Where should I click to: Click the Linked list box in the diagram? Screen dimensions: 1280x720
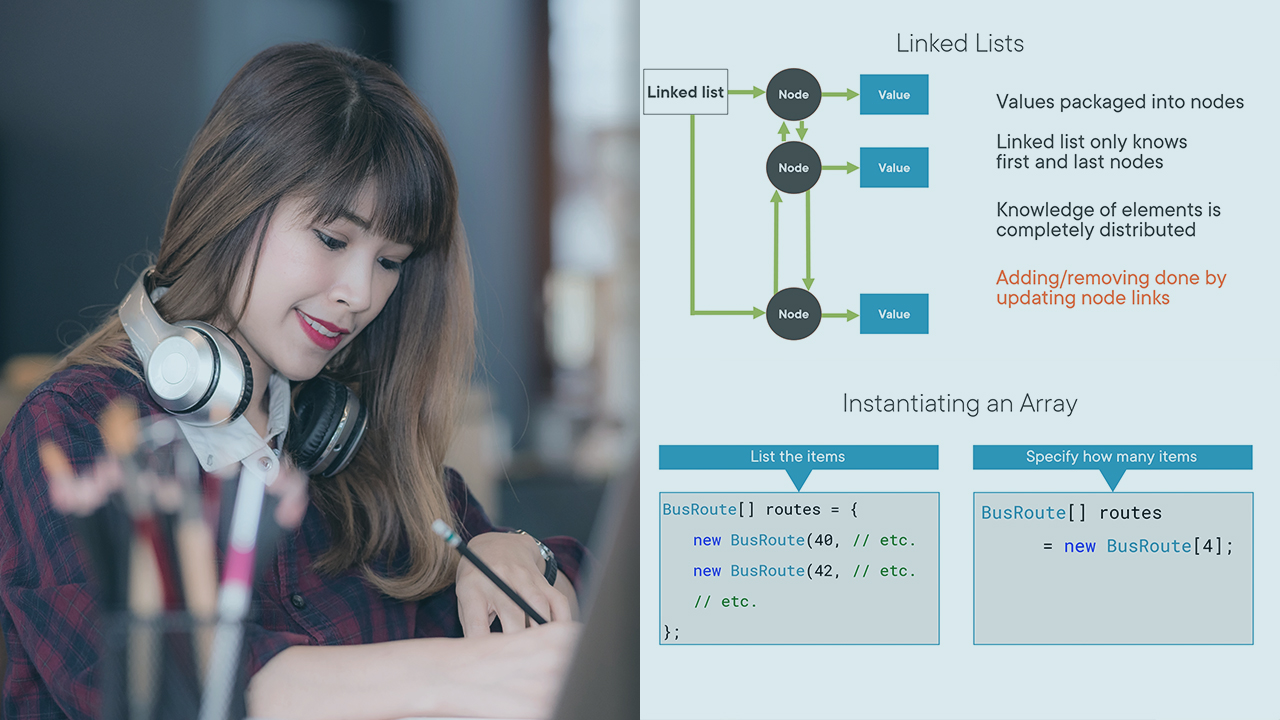685,92
